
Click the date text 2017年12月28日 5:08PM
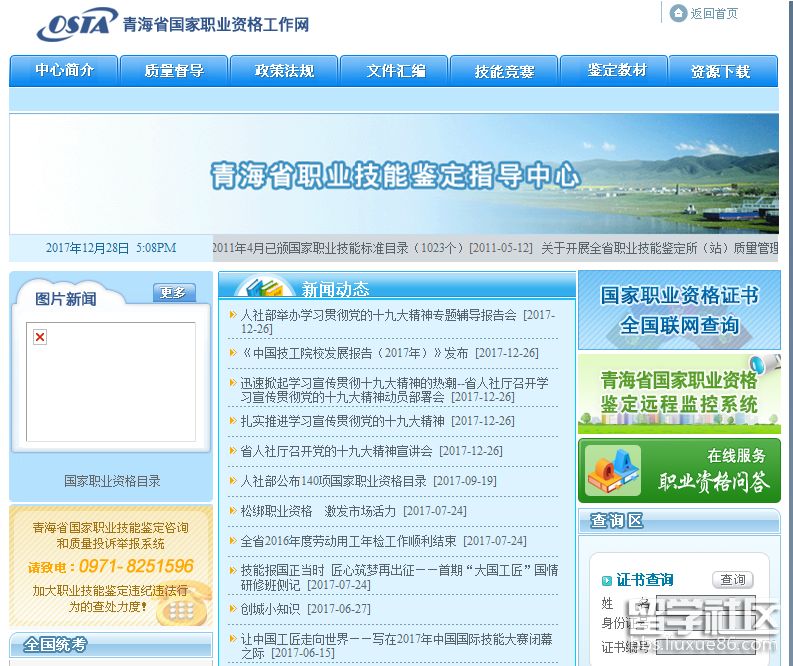point(111,248)
